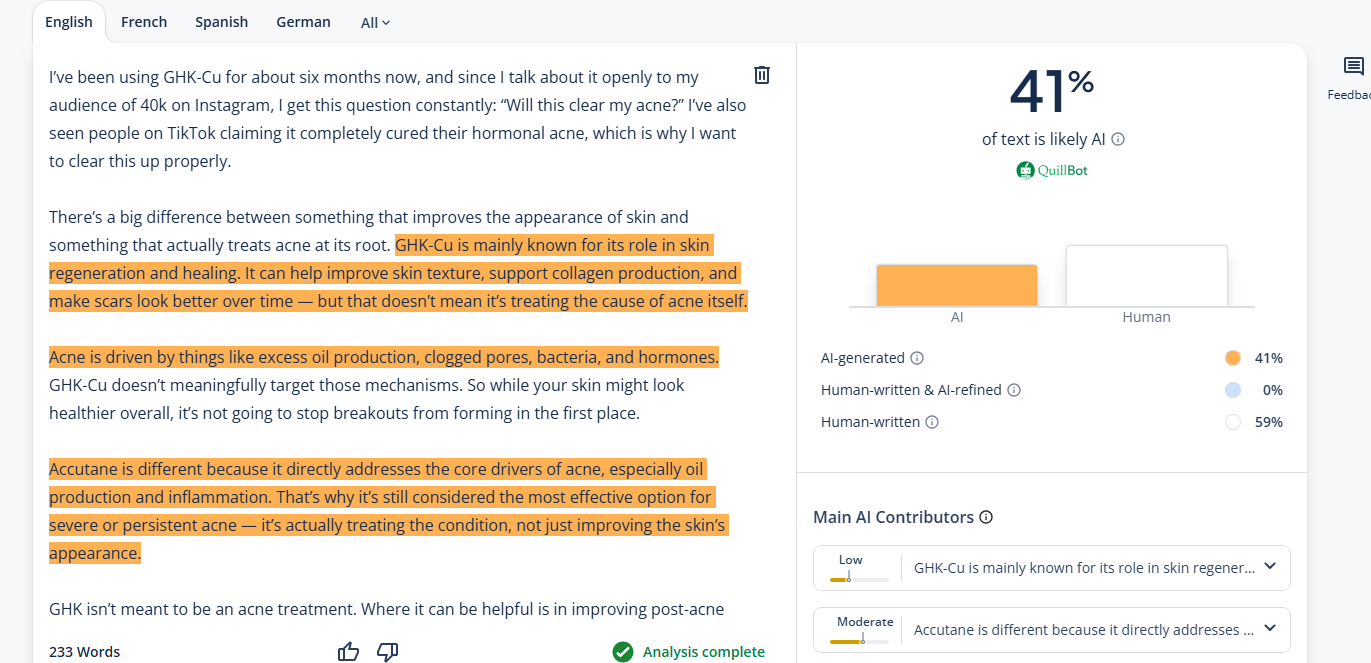Click info icon next to Human-written label
This screenshot has width=1371, height=663.
coord(932,422)
